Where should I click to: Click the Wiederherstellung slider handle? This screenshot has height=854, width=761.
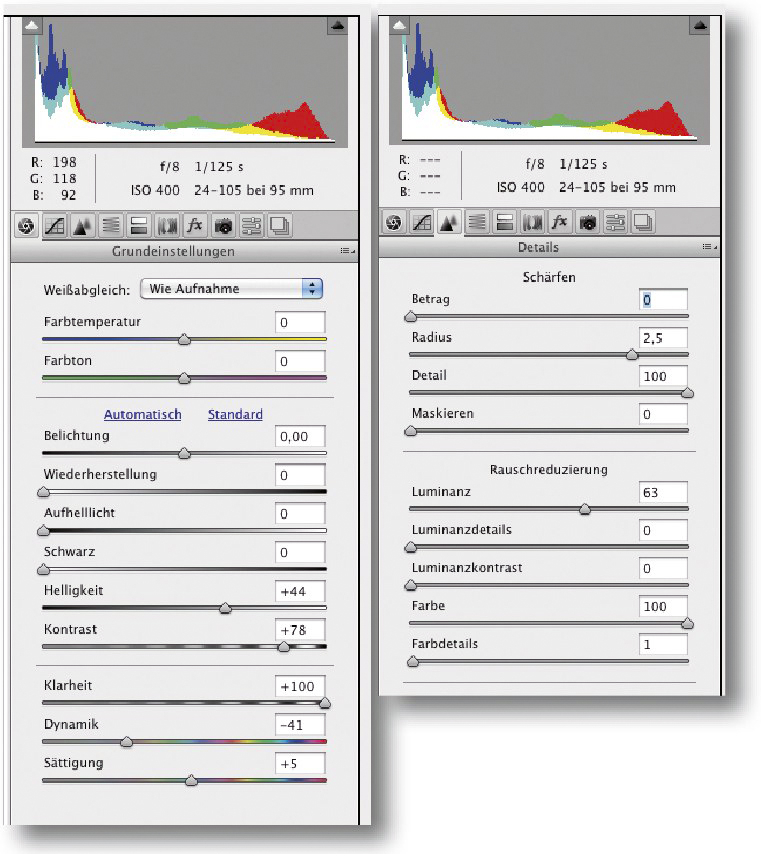click(x=44, y=492)
